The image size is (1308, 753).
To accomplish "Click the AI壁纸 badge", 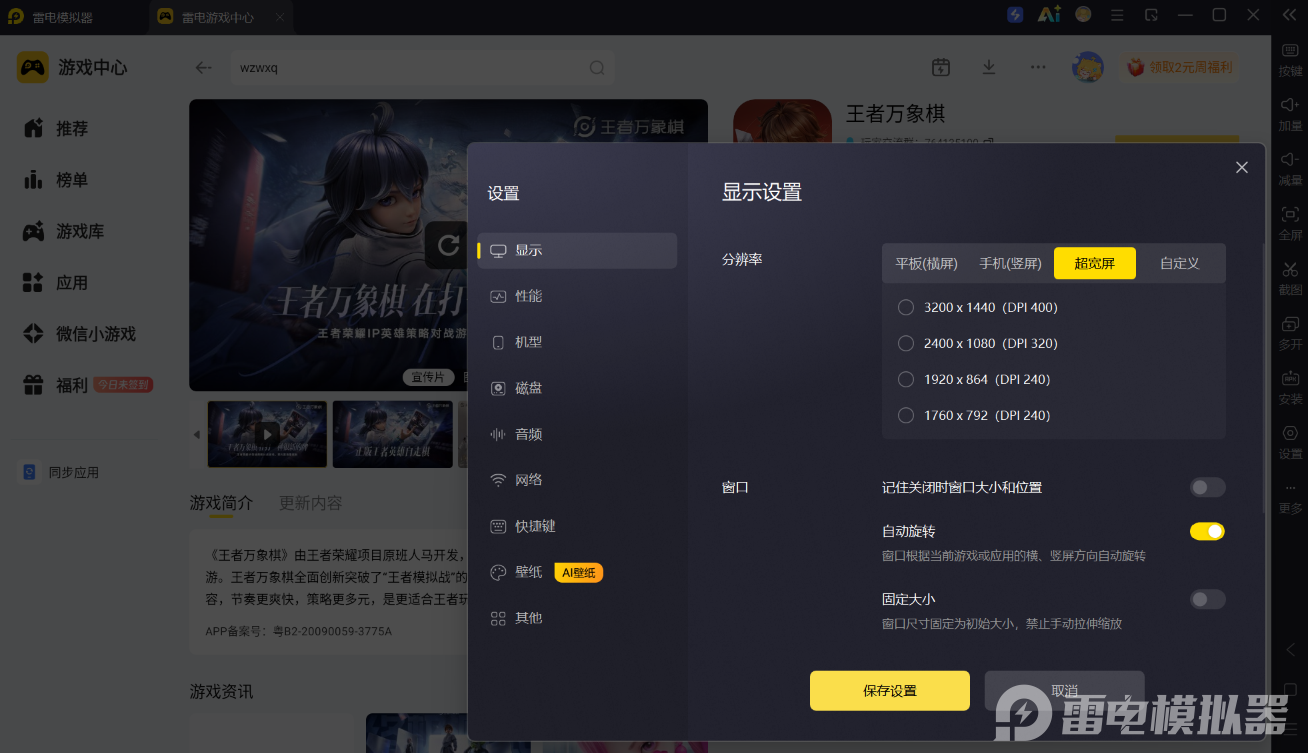I will (579, 572).
